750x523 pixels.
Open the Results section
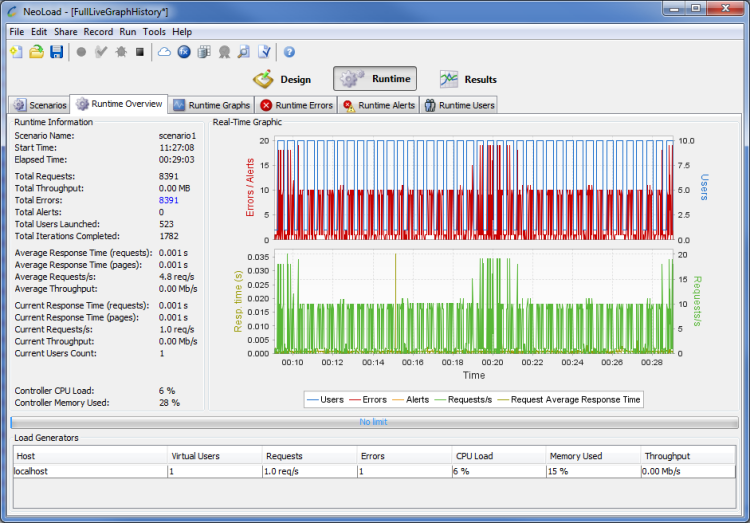point(468,79)
